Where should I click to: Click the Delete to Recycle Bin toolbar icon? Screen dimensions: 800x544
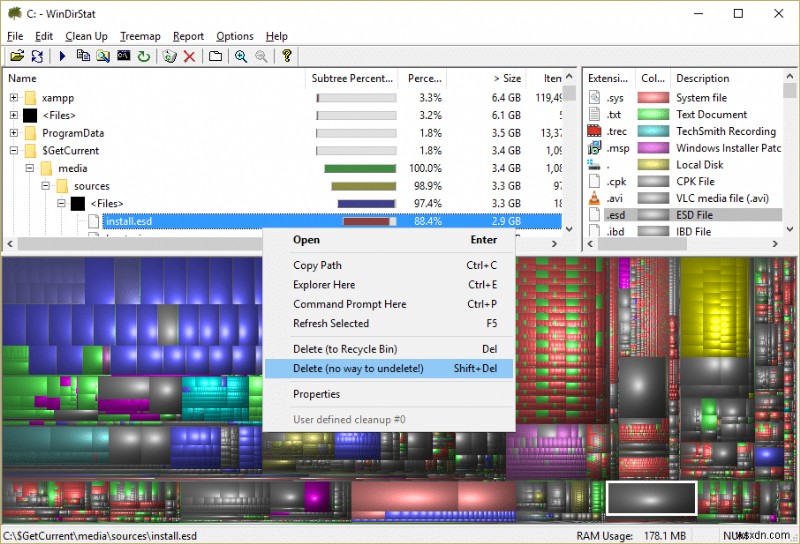click(x=169, y=57)
